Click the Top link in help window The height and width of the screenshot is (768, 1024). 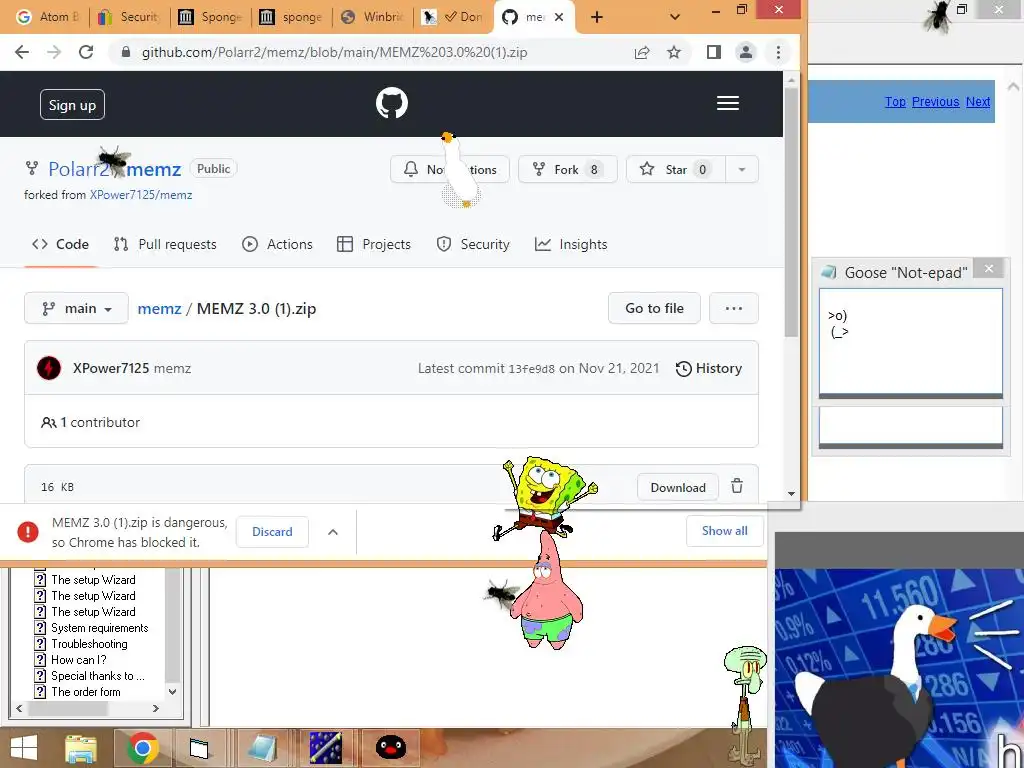pyautogui.click(x=895, y=102)
